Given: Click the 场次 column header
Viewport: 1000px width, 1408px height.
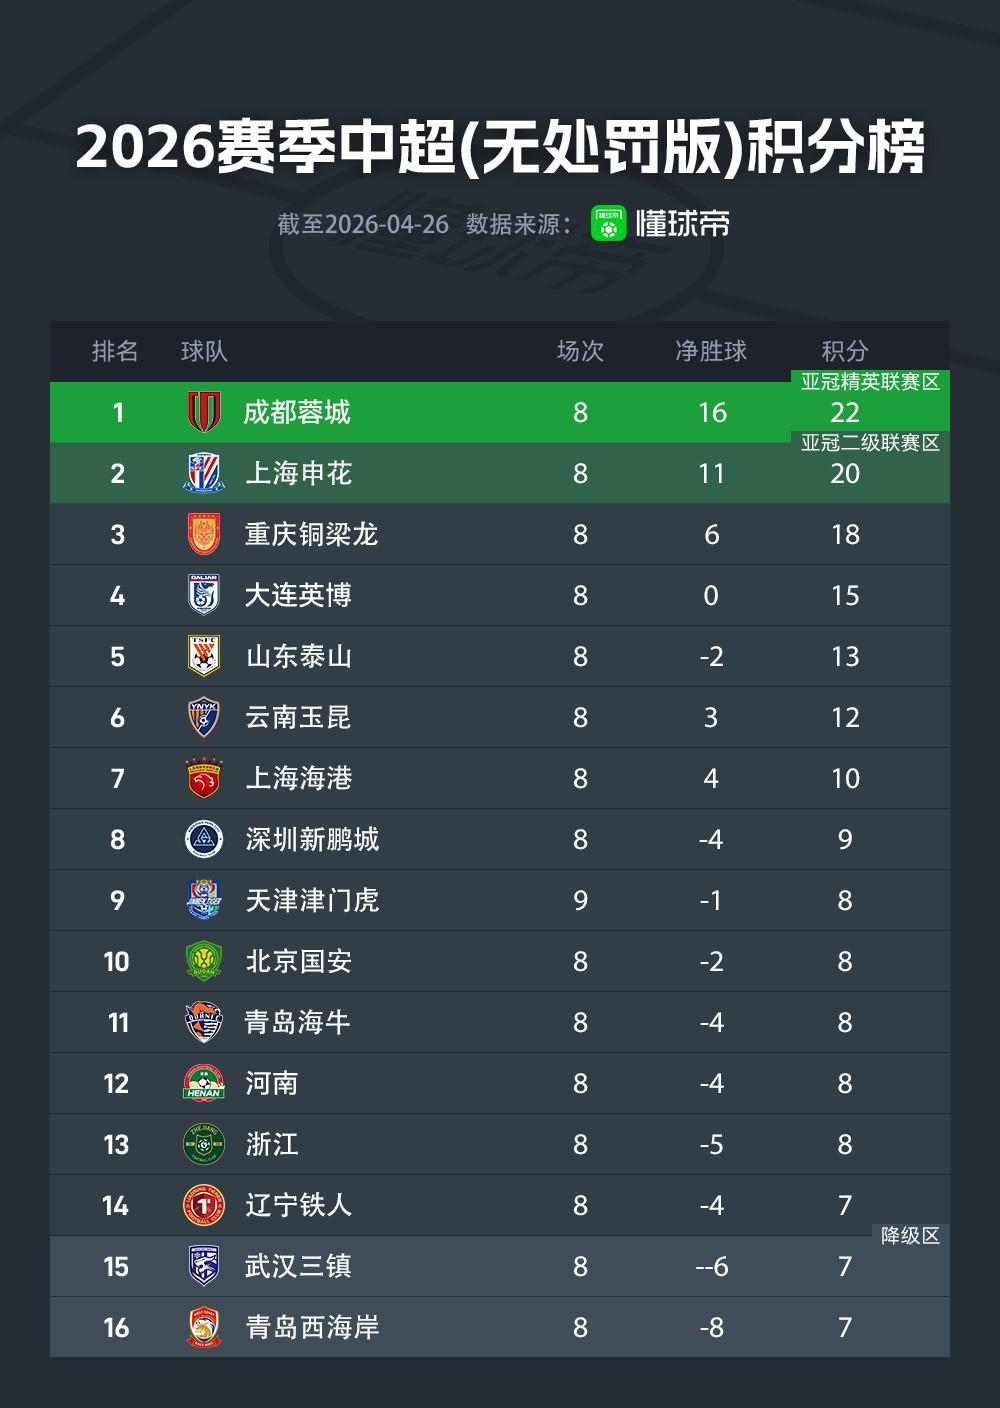Looking at the screenshot, I should (x=580, y=351).
